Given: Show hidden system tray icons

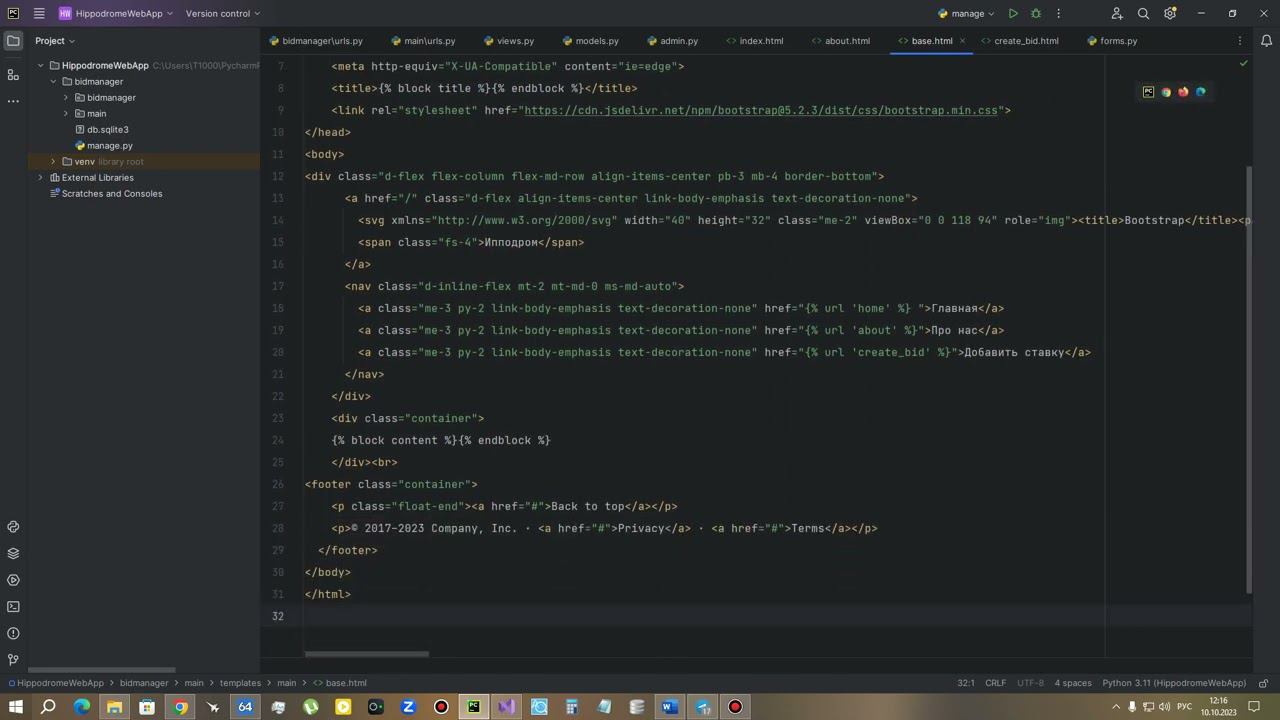Looking at the screenshot, I should pyautogui.click(x=1116, y=707).
